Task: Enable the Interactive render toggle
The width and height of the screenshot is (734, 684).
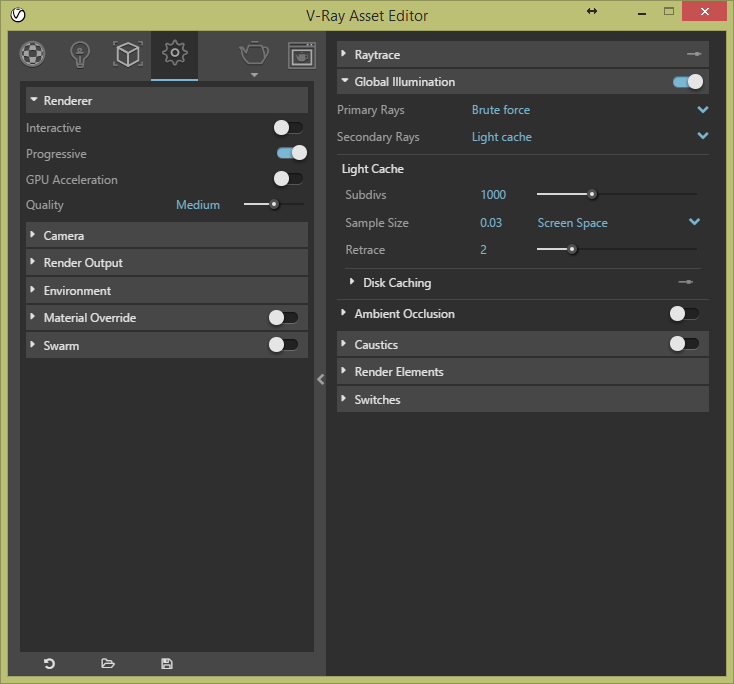Action: [288, 127]
